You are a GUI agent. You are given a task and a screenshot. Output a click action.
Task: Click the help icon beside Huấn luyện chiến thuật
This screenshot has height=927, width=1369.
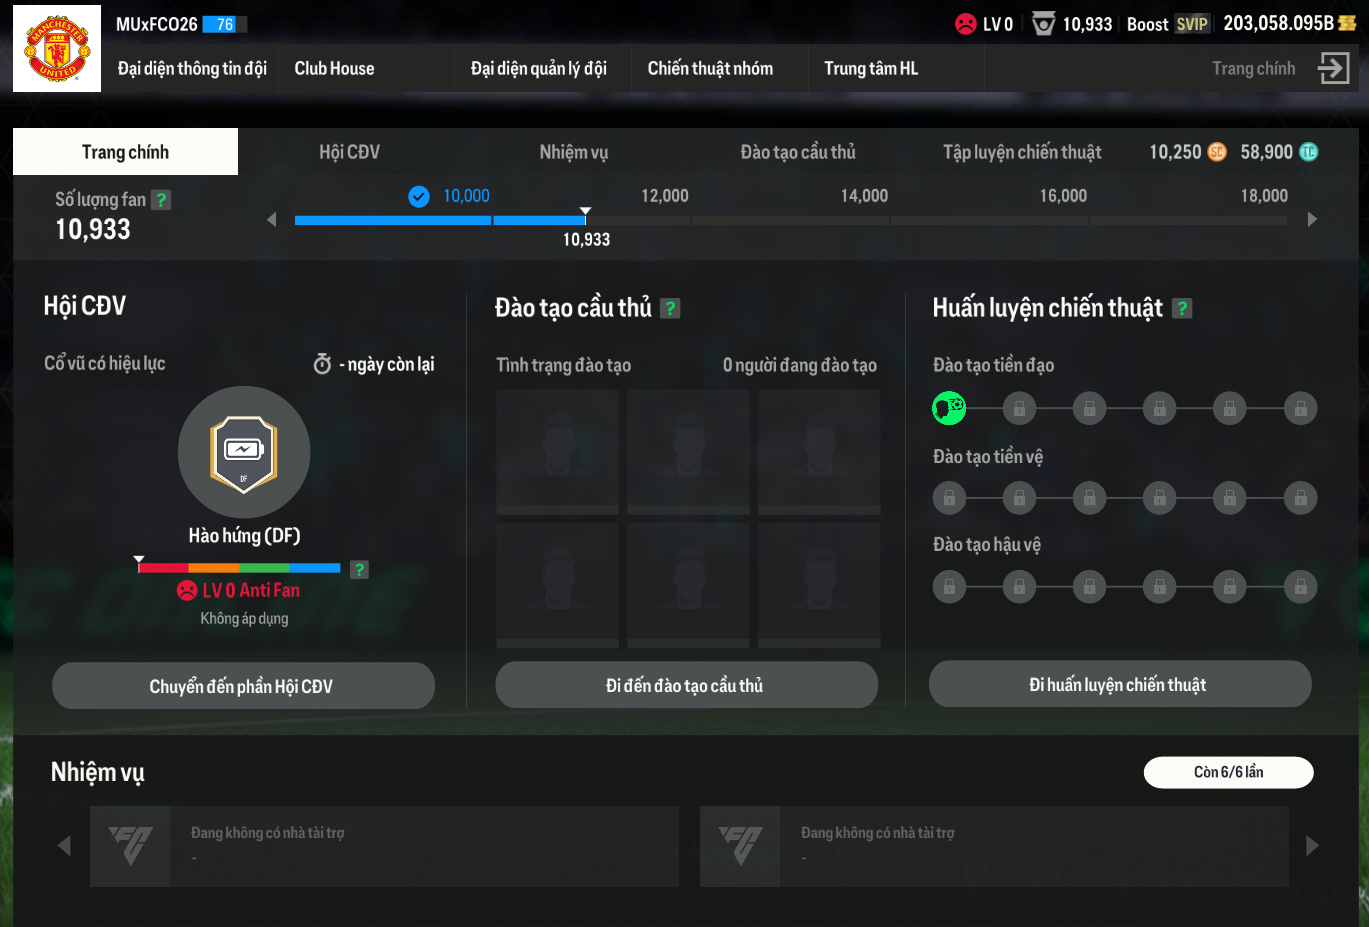click(x=1182, y=309)
